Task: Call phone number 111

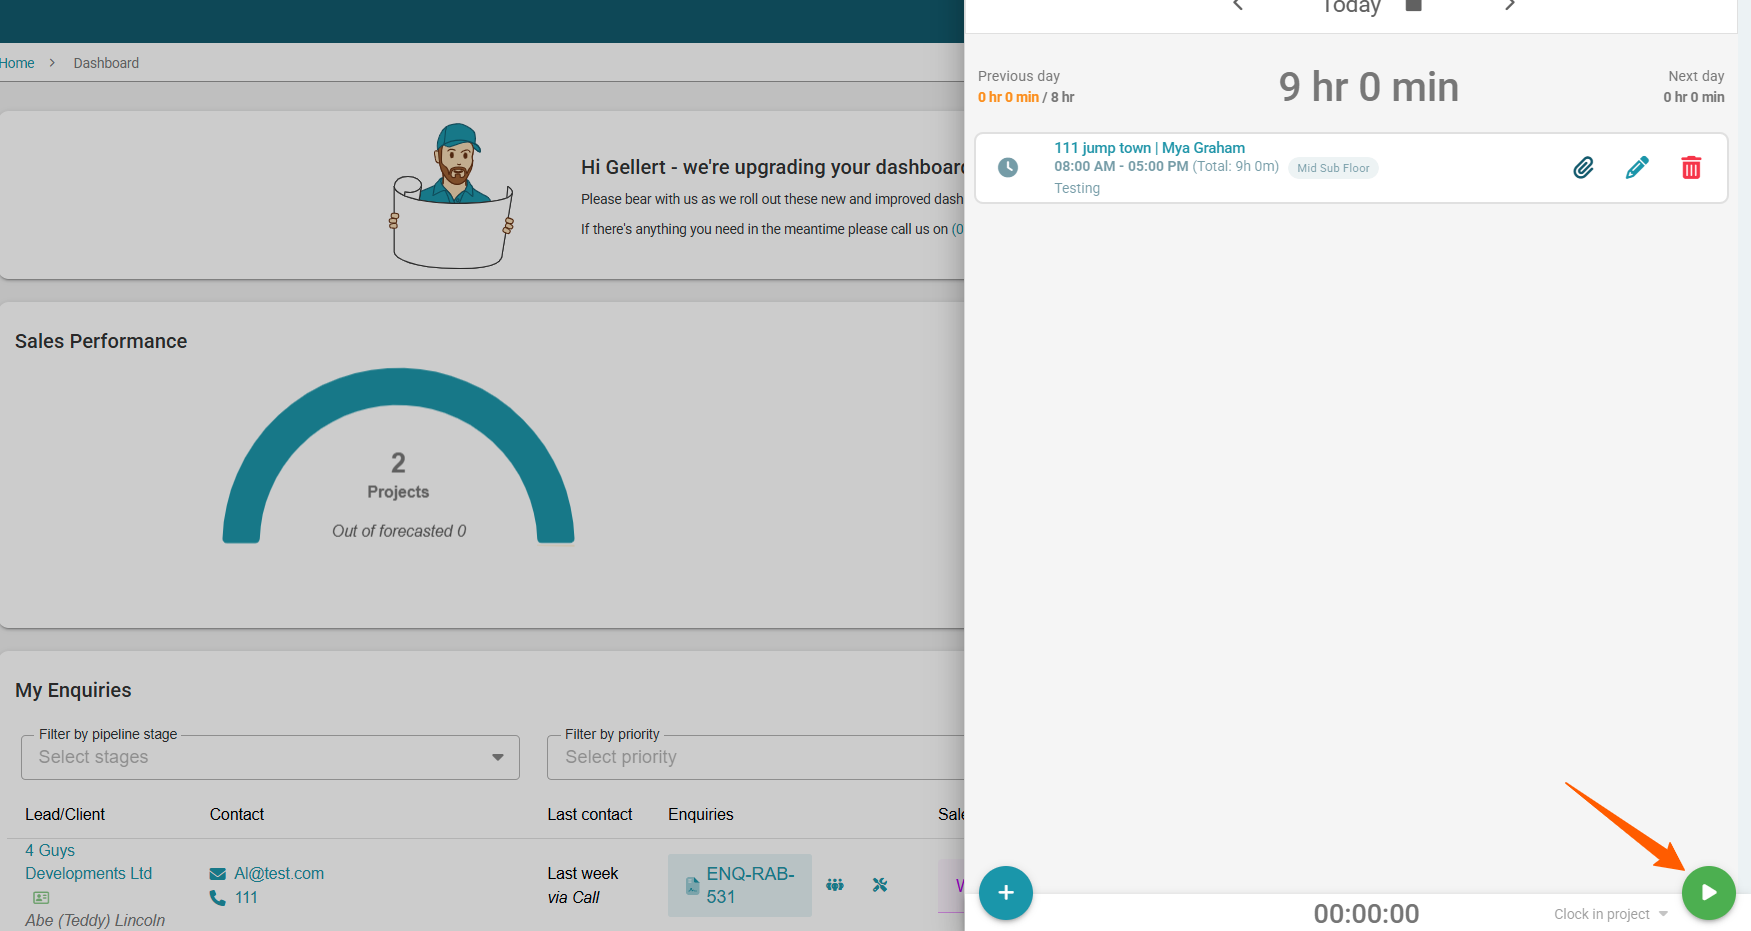Action: pyautogui.click(x=246, y=898)
